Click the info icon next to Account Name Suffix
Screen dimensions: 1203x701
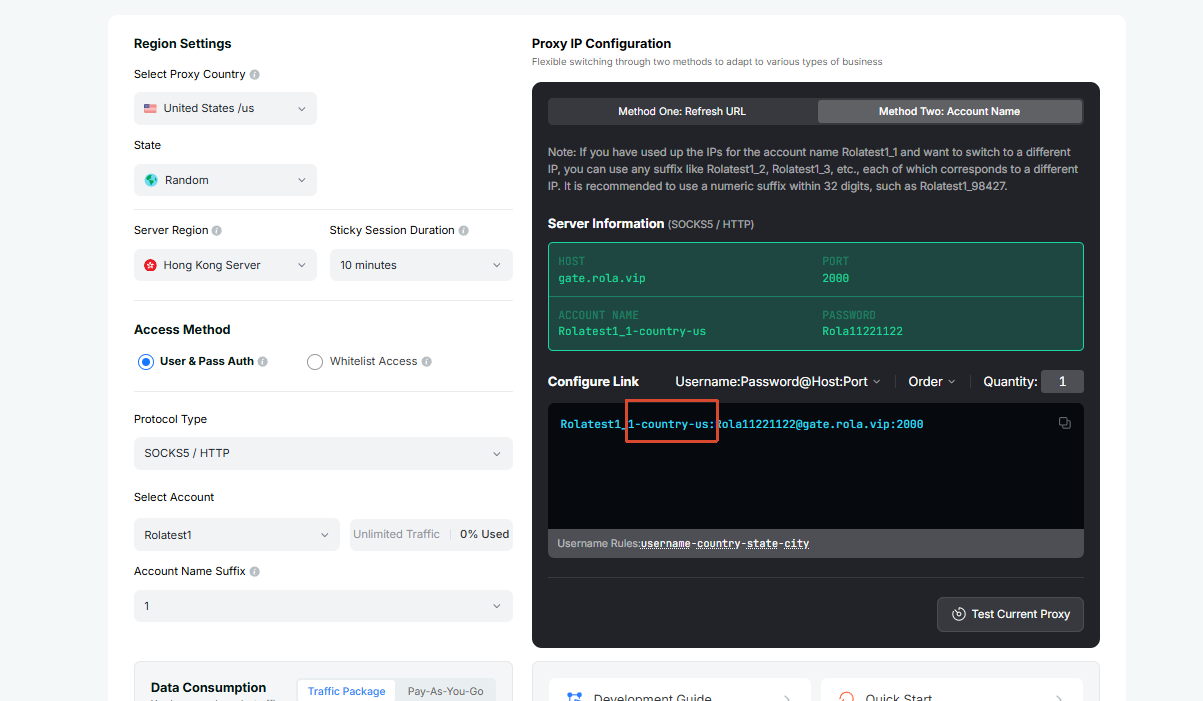[255, 572]
